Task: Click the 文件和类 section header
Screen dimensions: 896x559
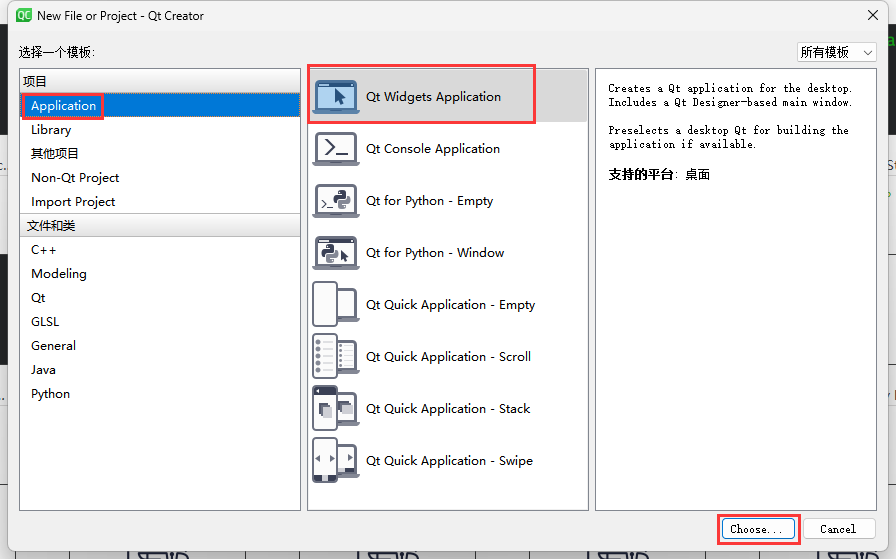Action: [x=160, y=226]
